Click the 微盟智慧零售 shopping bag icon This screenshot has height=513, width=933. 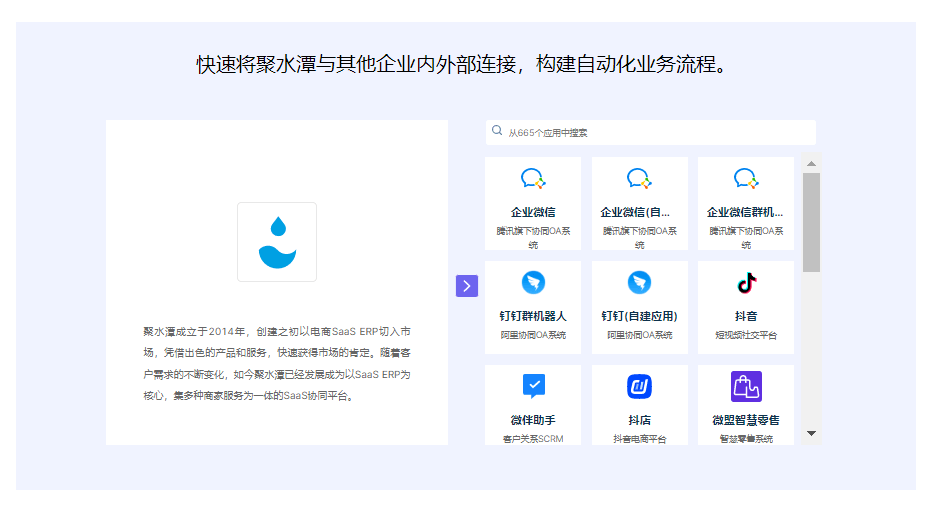(746, 387)
